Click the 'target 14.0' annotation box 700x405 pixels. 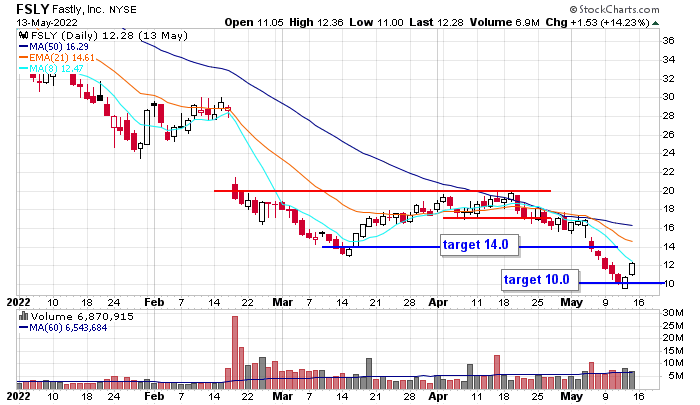point(479,245)
